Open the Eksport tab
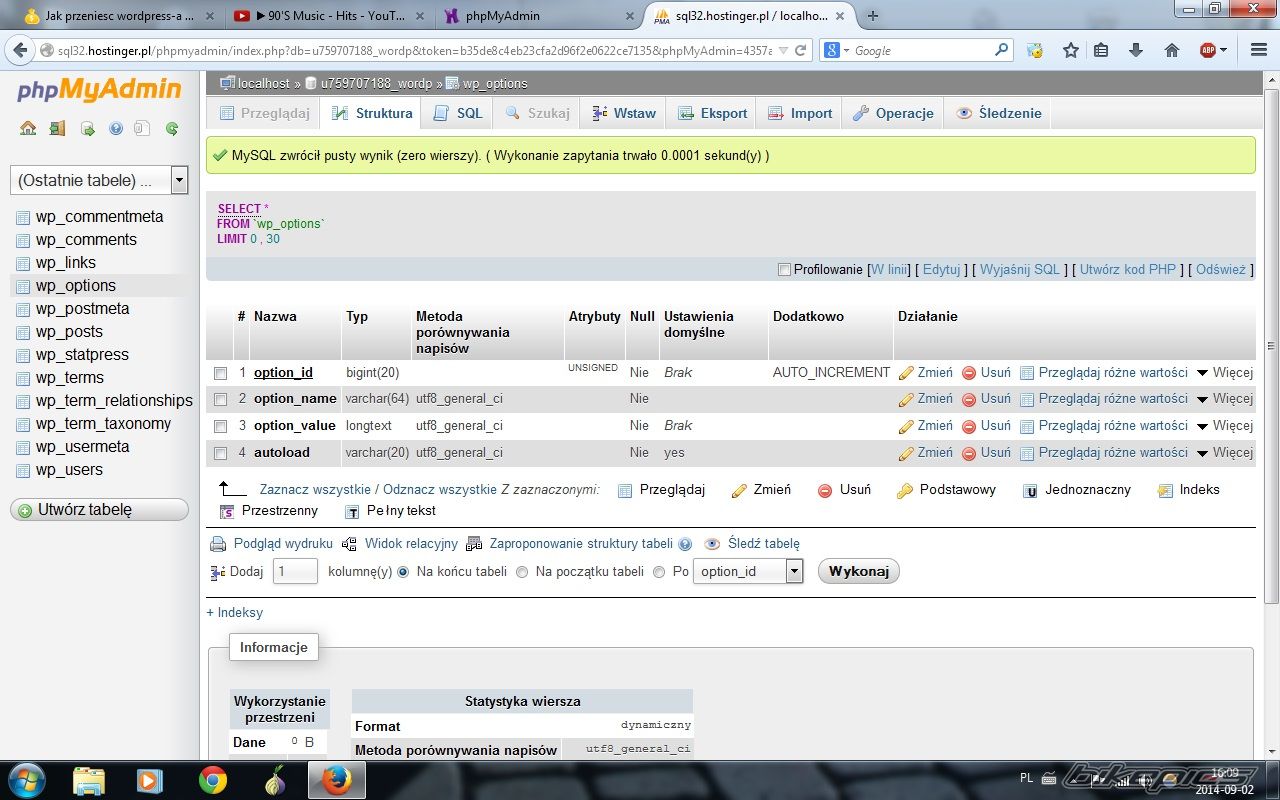 pos(713,113)
